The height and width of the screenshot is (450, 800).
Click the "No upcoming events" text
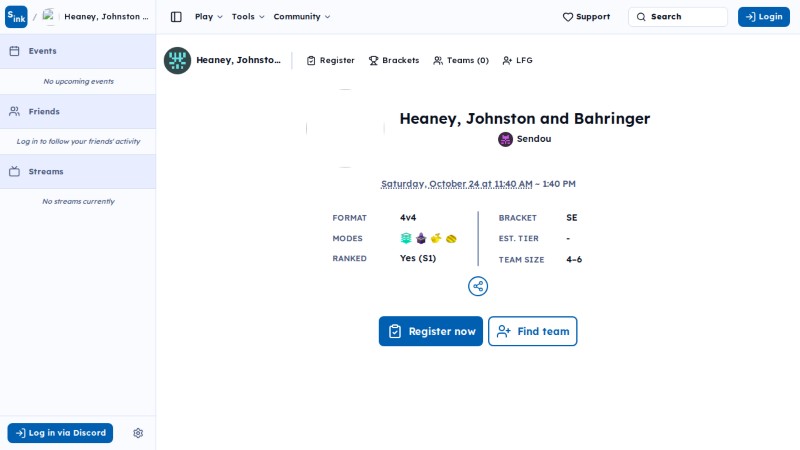(x=79, y=82)
